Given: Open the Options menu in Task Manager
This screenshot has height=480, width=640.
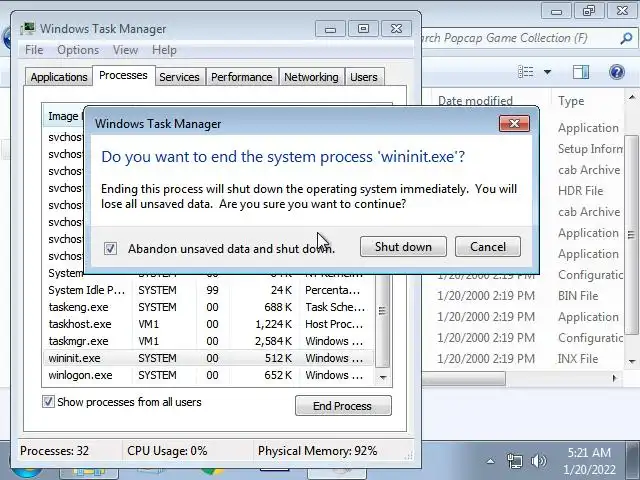Looking at the screenshot, I should click(78, 50).
